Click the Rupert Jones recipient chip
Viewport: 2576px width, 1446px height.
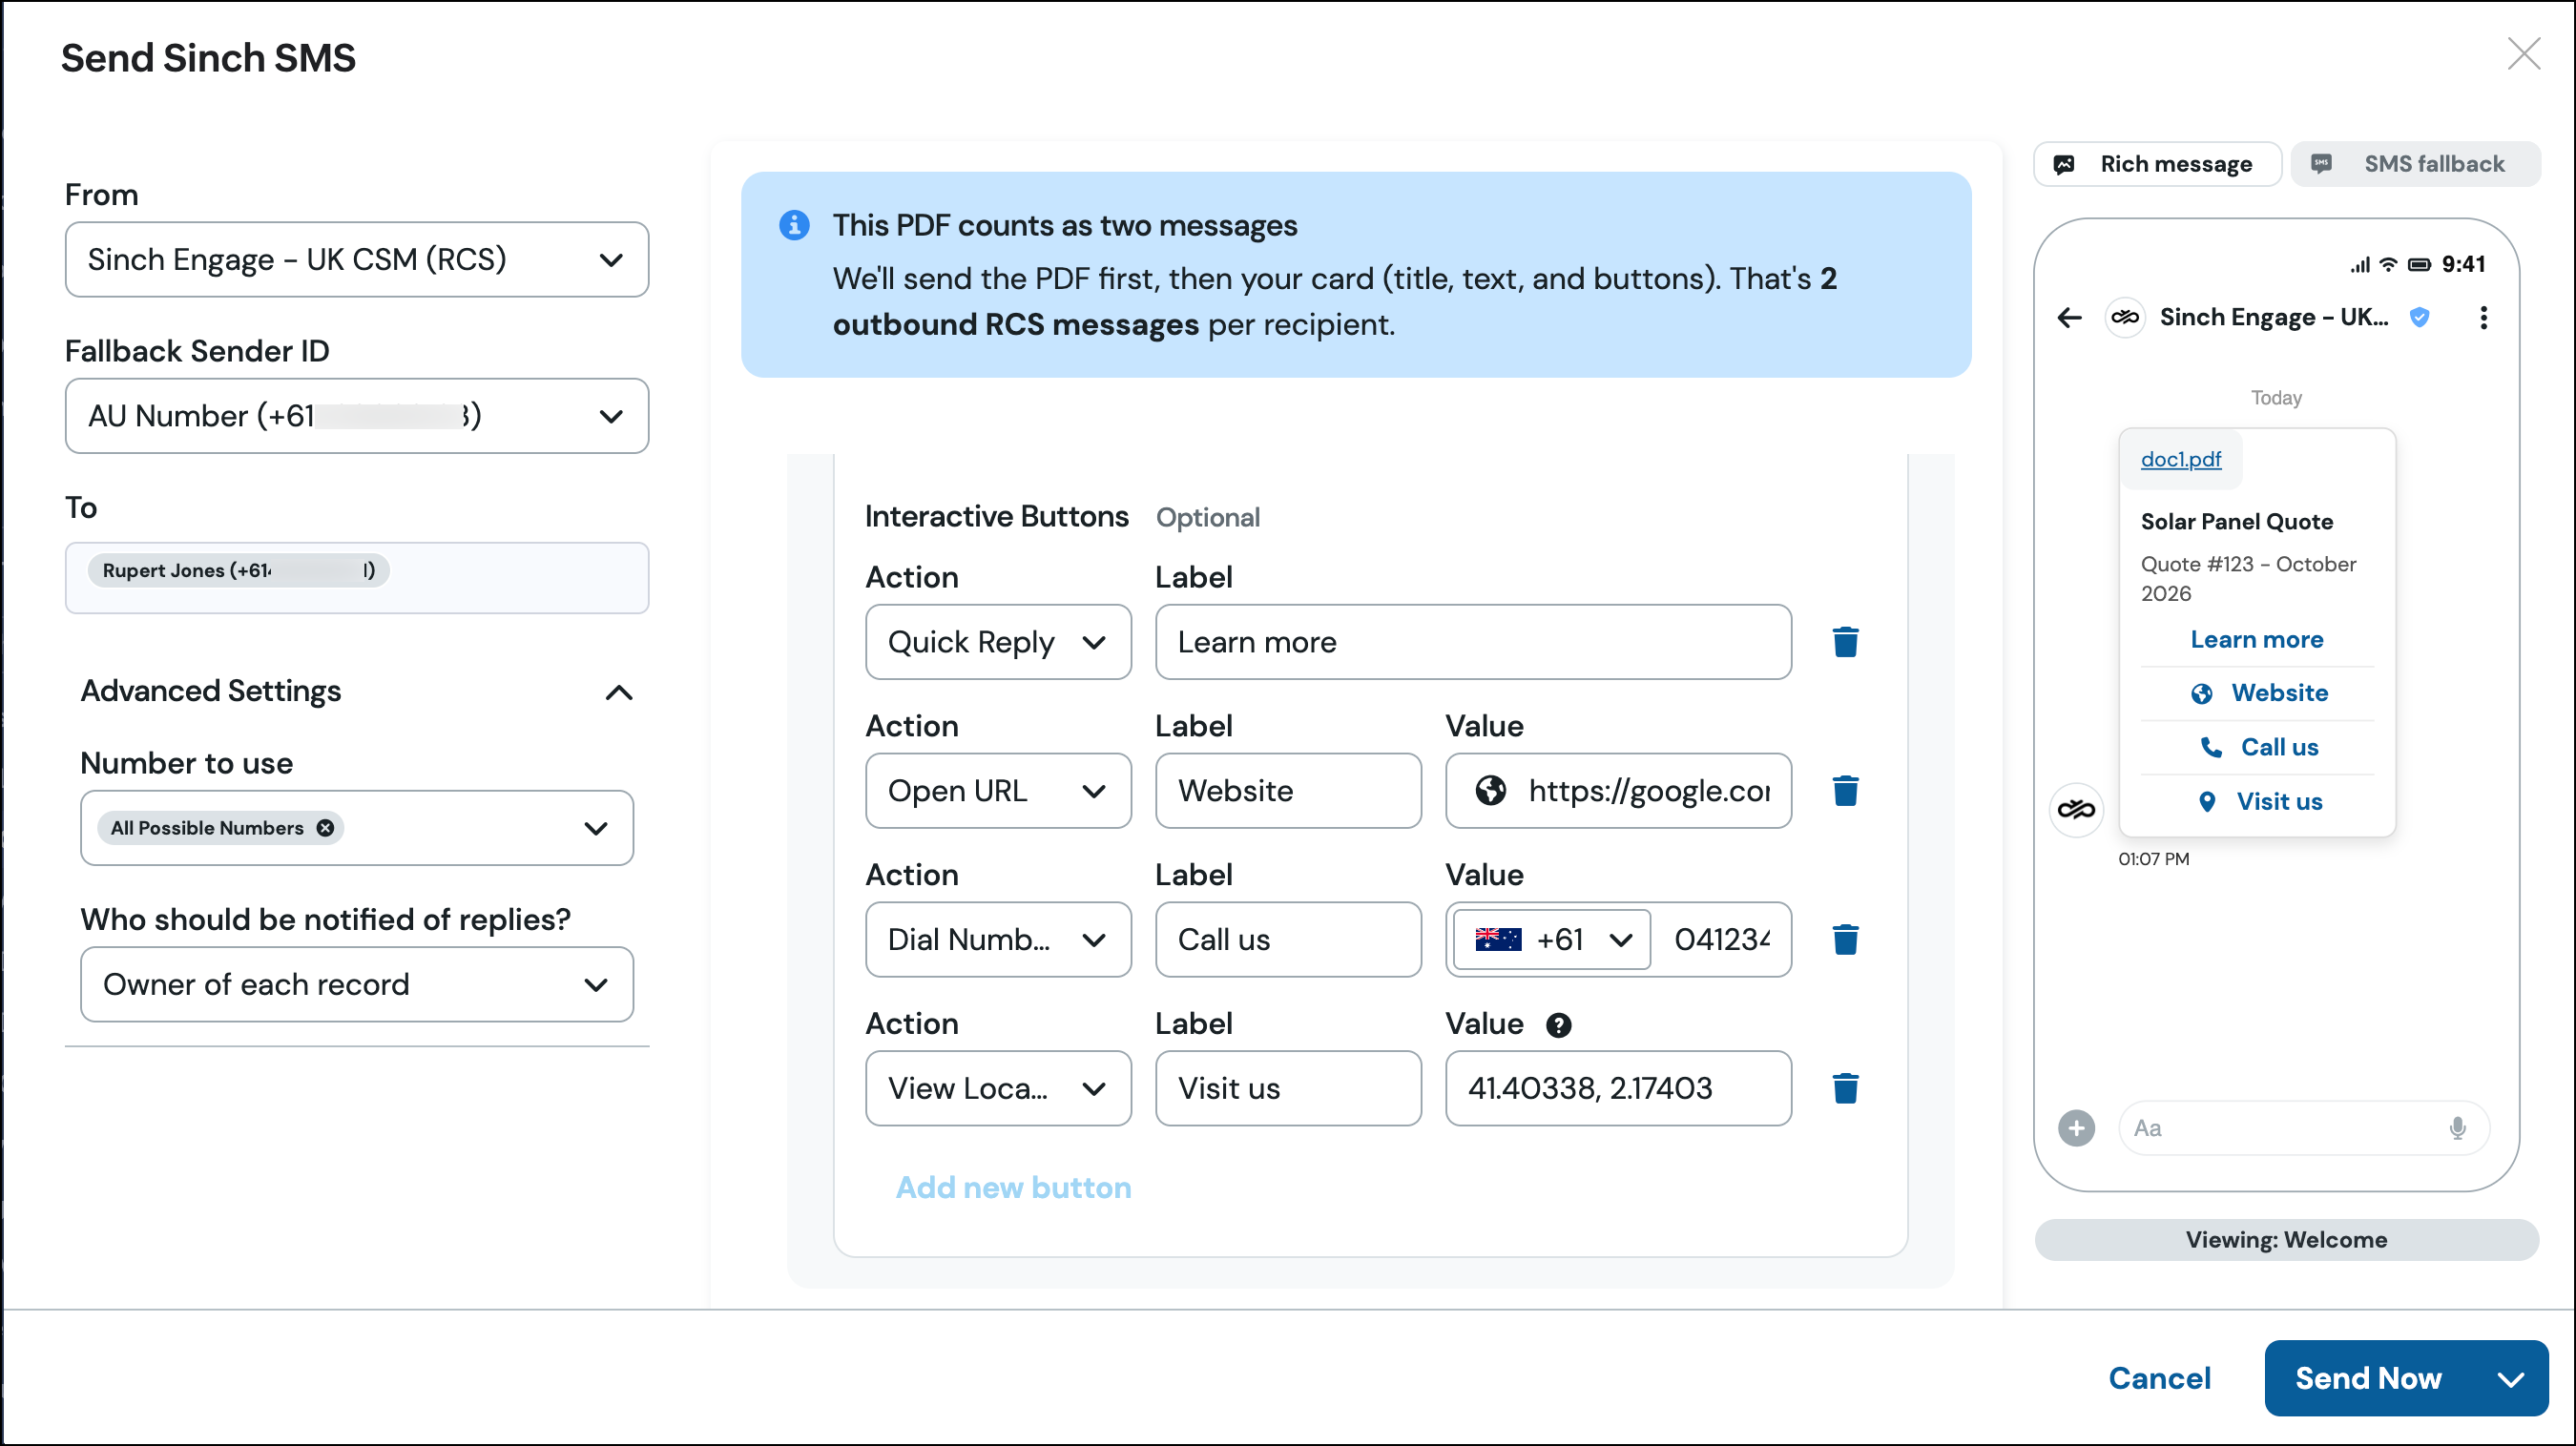pyautogui.click(x=238, y=570)
